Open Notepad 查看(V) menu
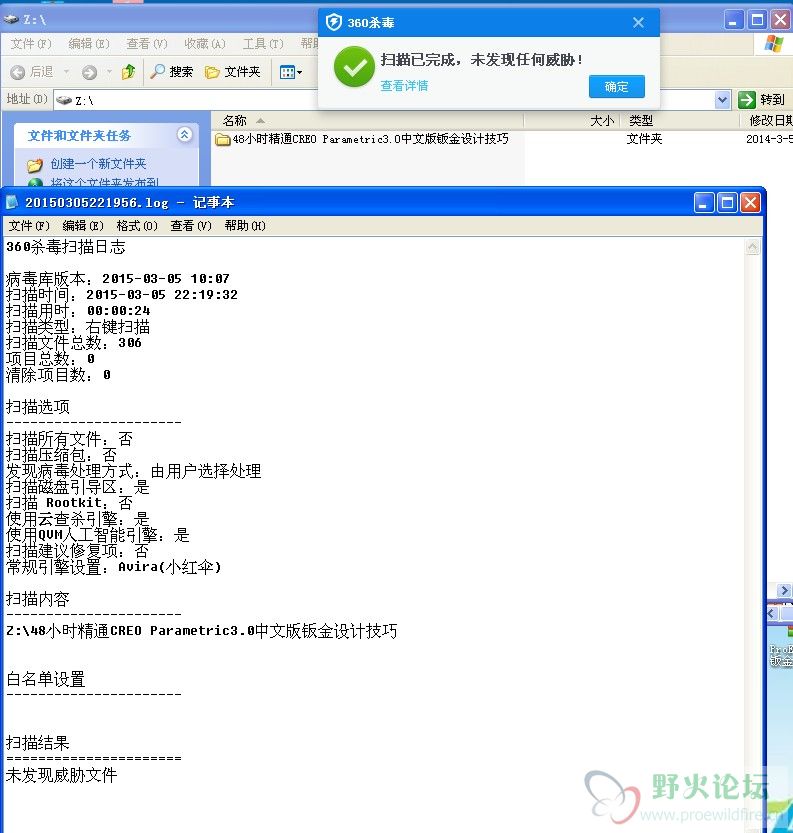Screen dimensions: 793x833 (x=191, y=226)
